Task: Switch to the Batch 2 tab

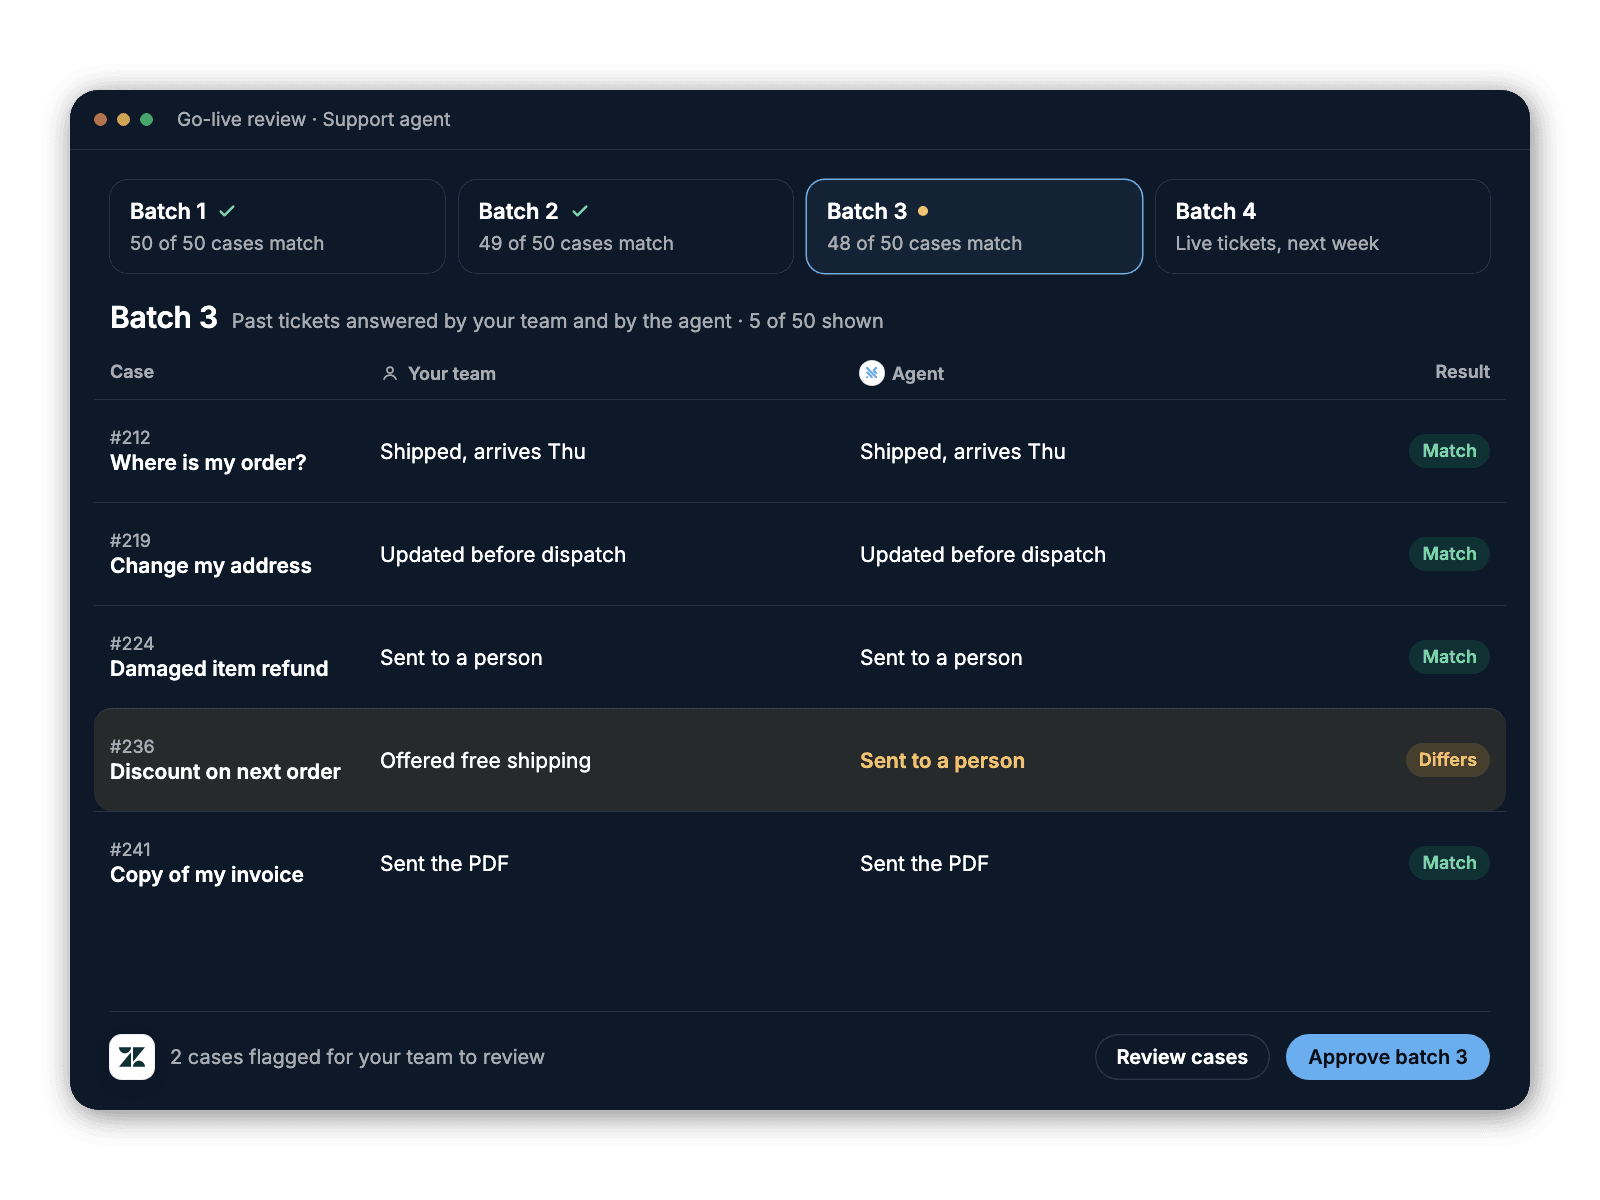Action: (x=626, y=226)
